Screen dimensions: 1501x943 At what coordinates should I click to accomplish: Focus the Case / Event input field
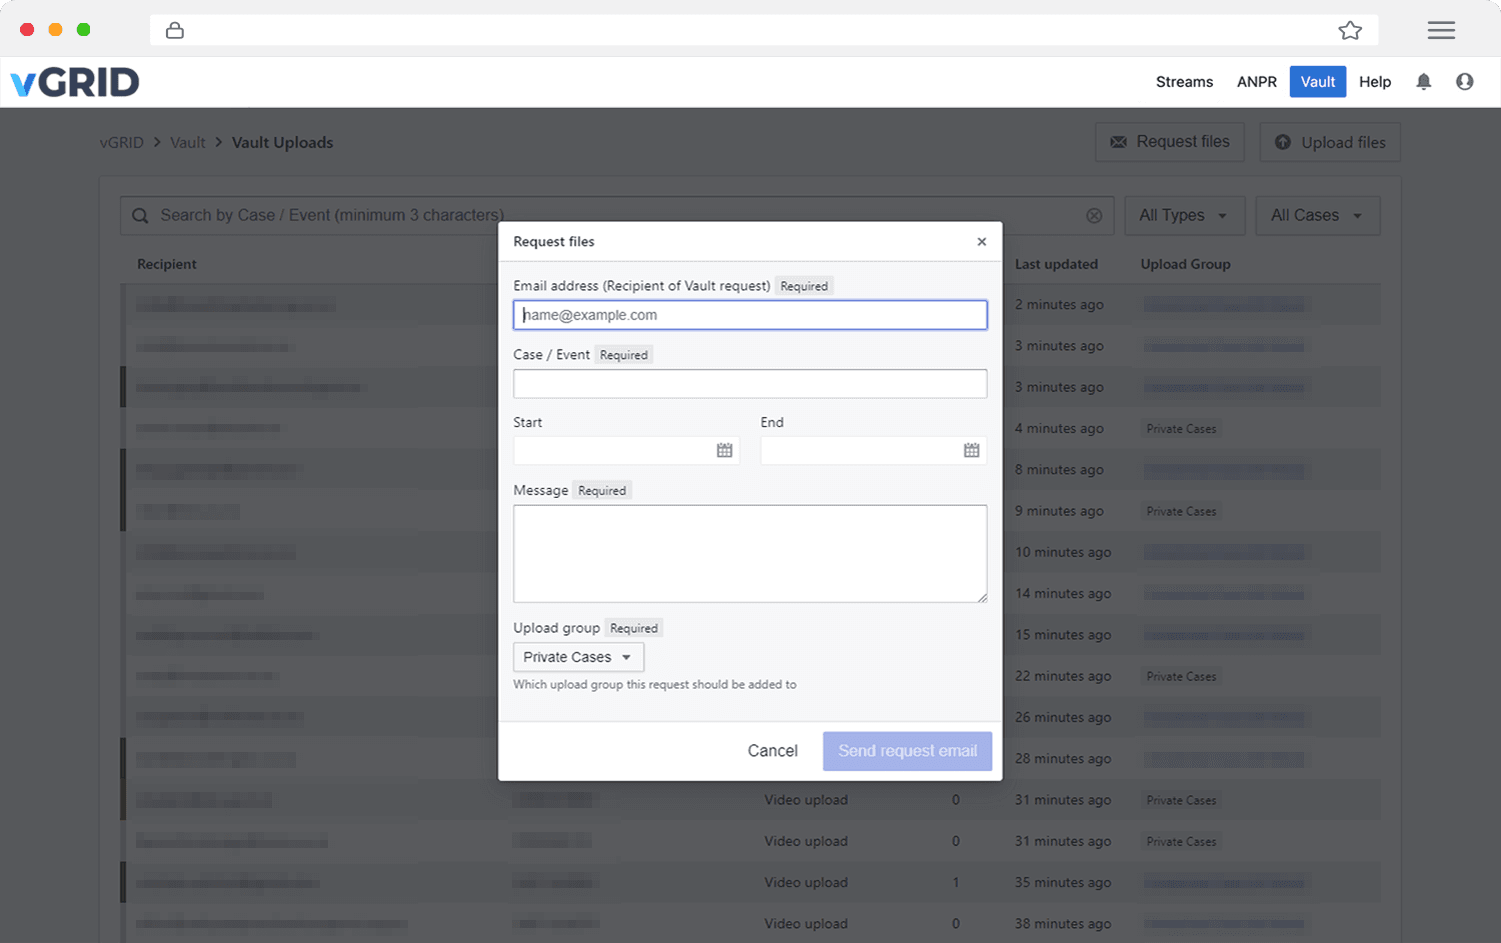749,384
